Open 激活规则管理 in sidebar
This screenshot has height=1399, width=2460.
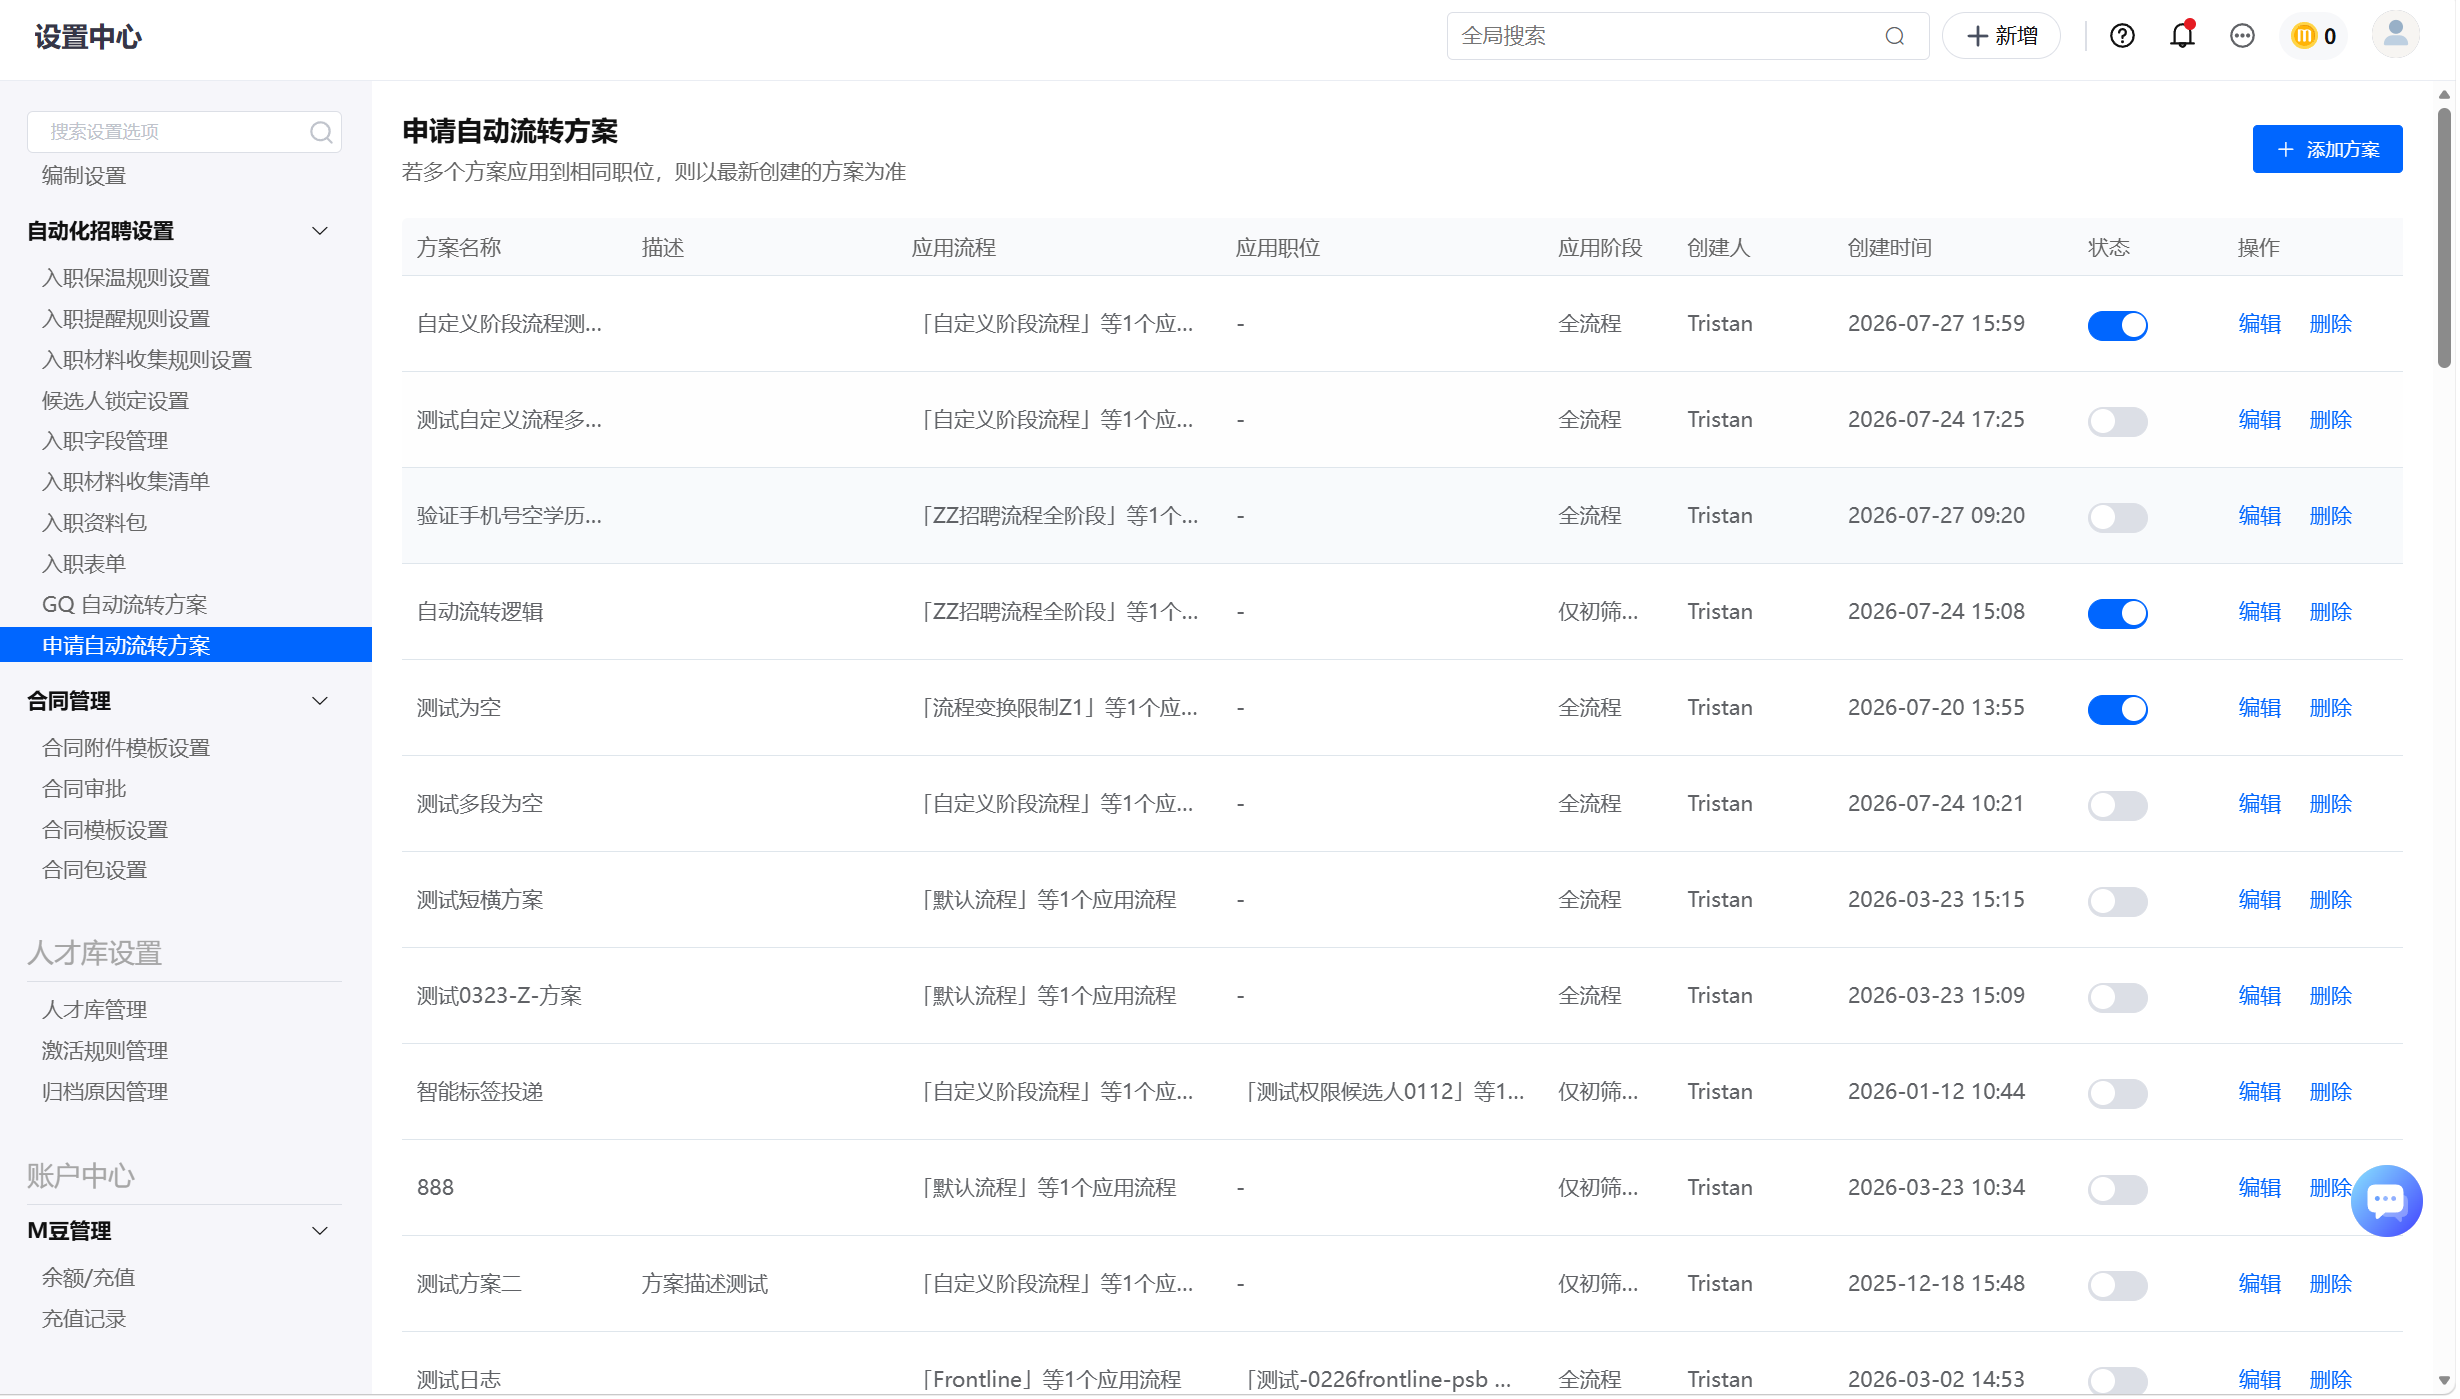tap(105, 1051)
